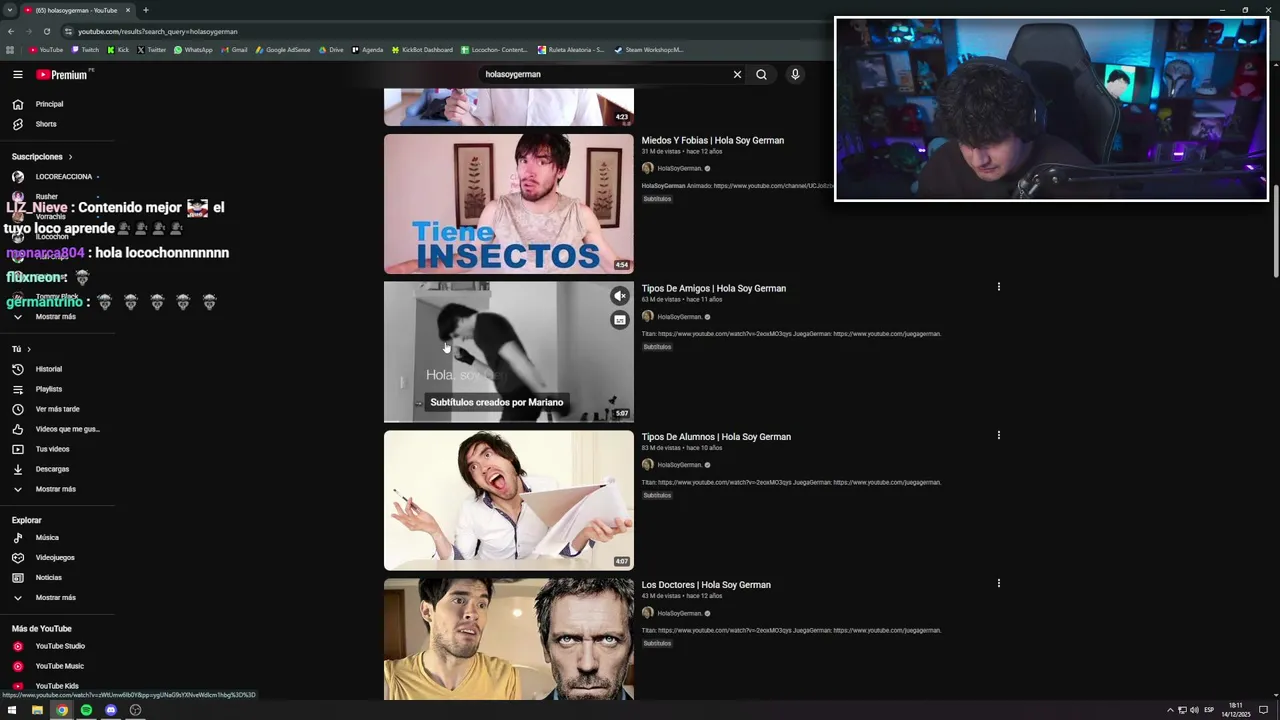Open Miedos Y Fobias video title
The height and width of the screenshot is (720, 1280).
[x=713, y=141]
